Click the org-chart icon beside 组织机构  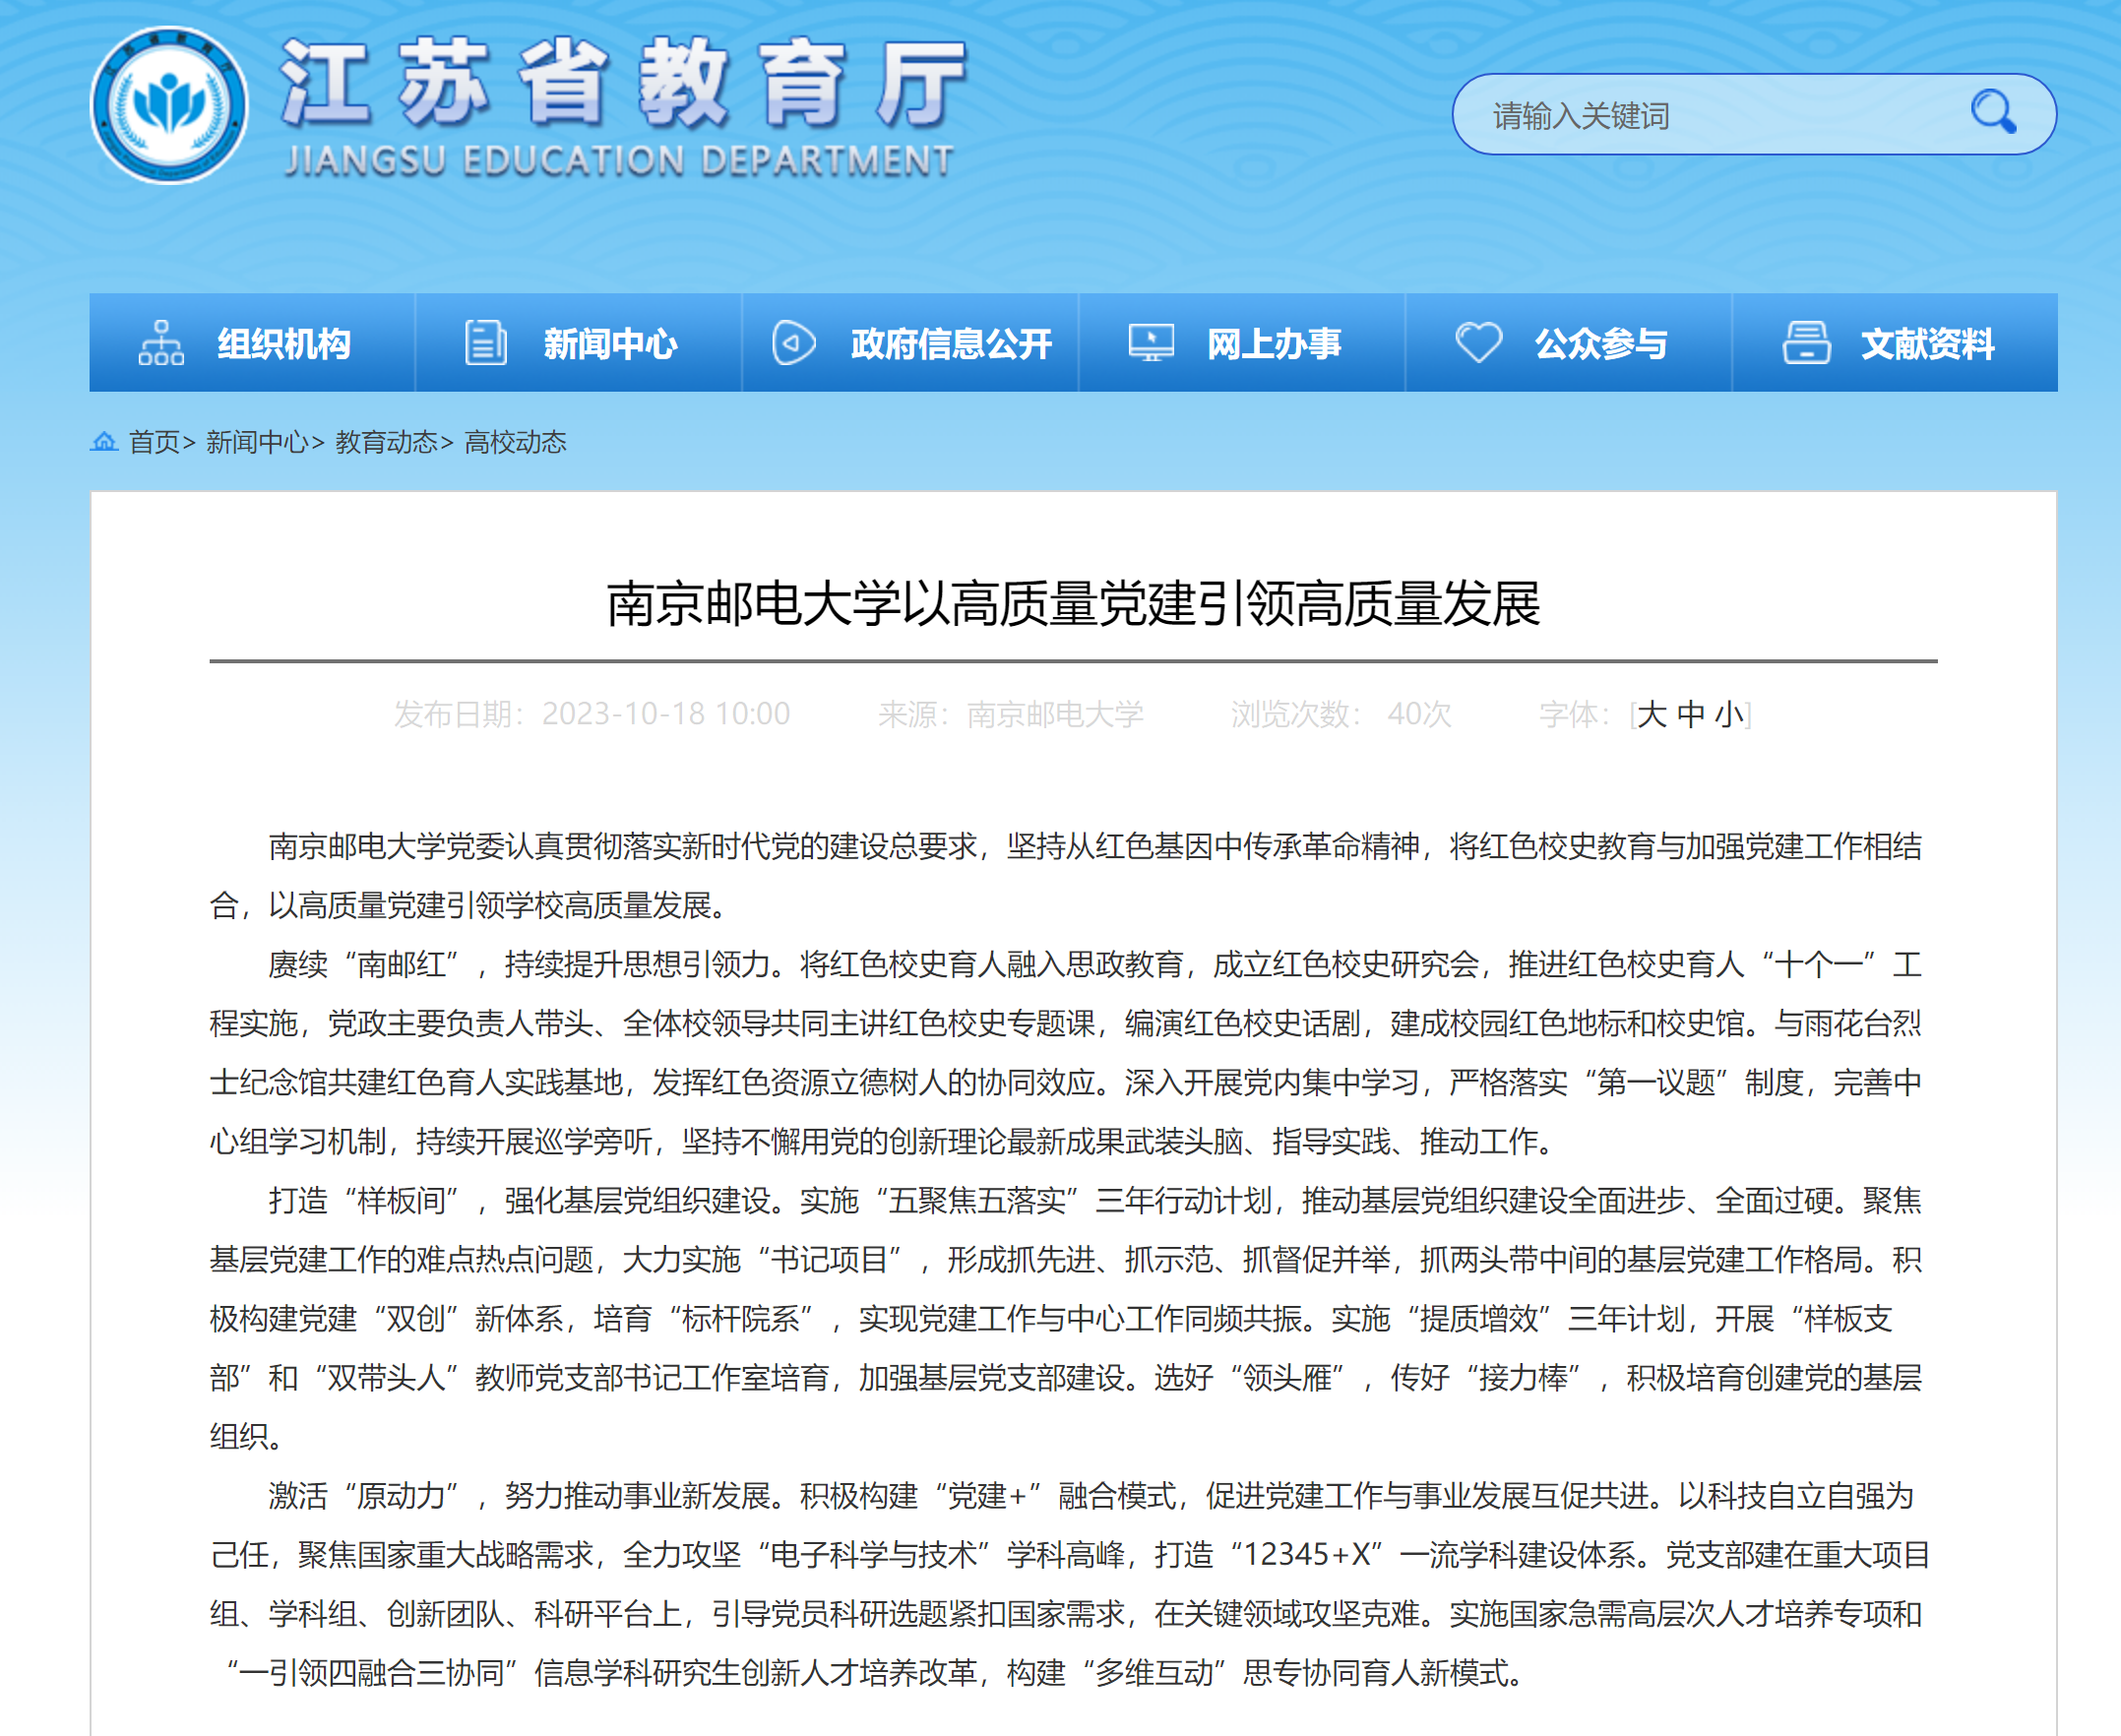[161, 343]
